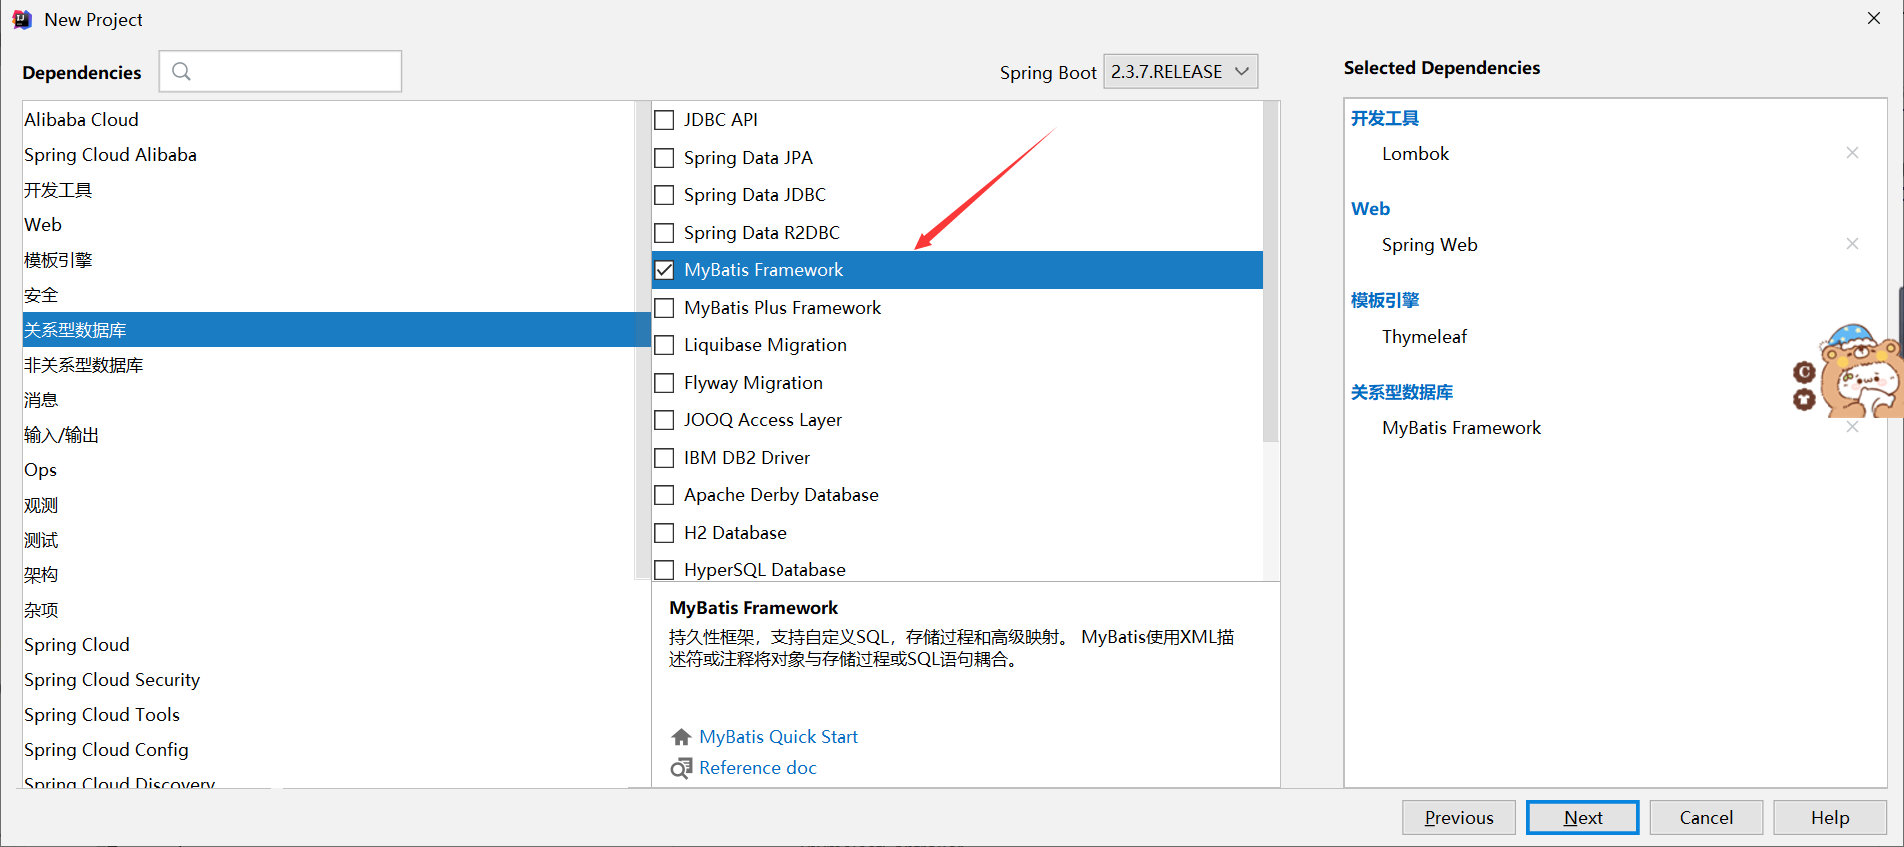Select Spring Data R2DBC checkbox
Viewport: 1904px width, 847px height.
[x=664, y=233]
